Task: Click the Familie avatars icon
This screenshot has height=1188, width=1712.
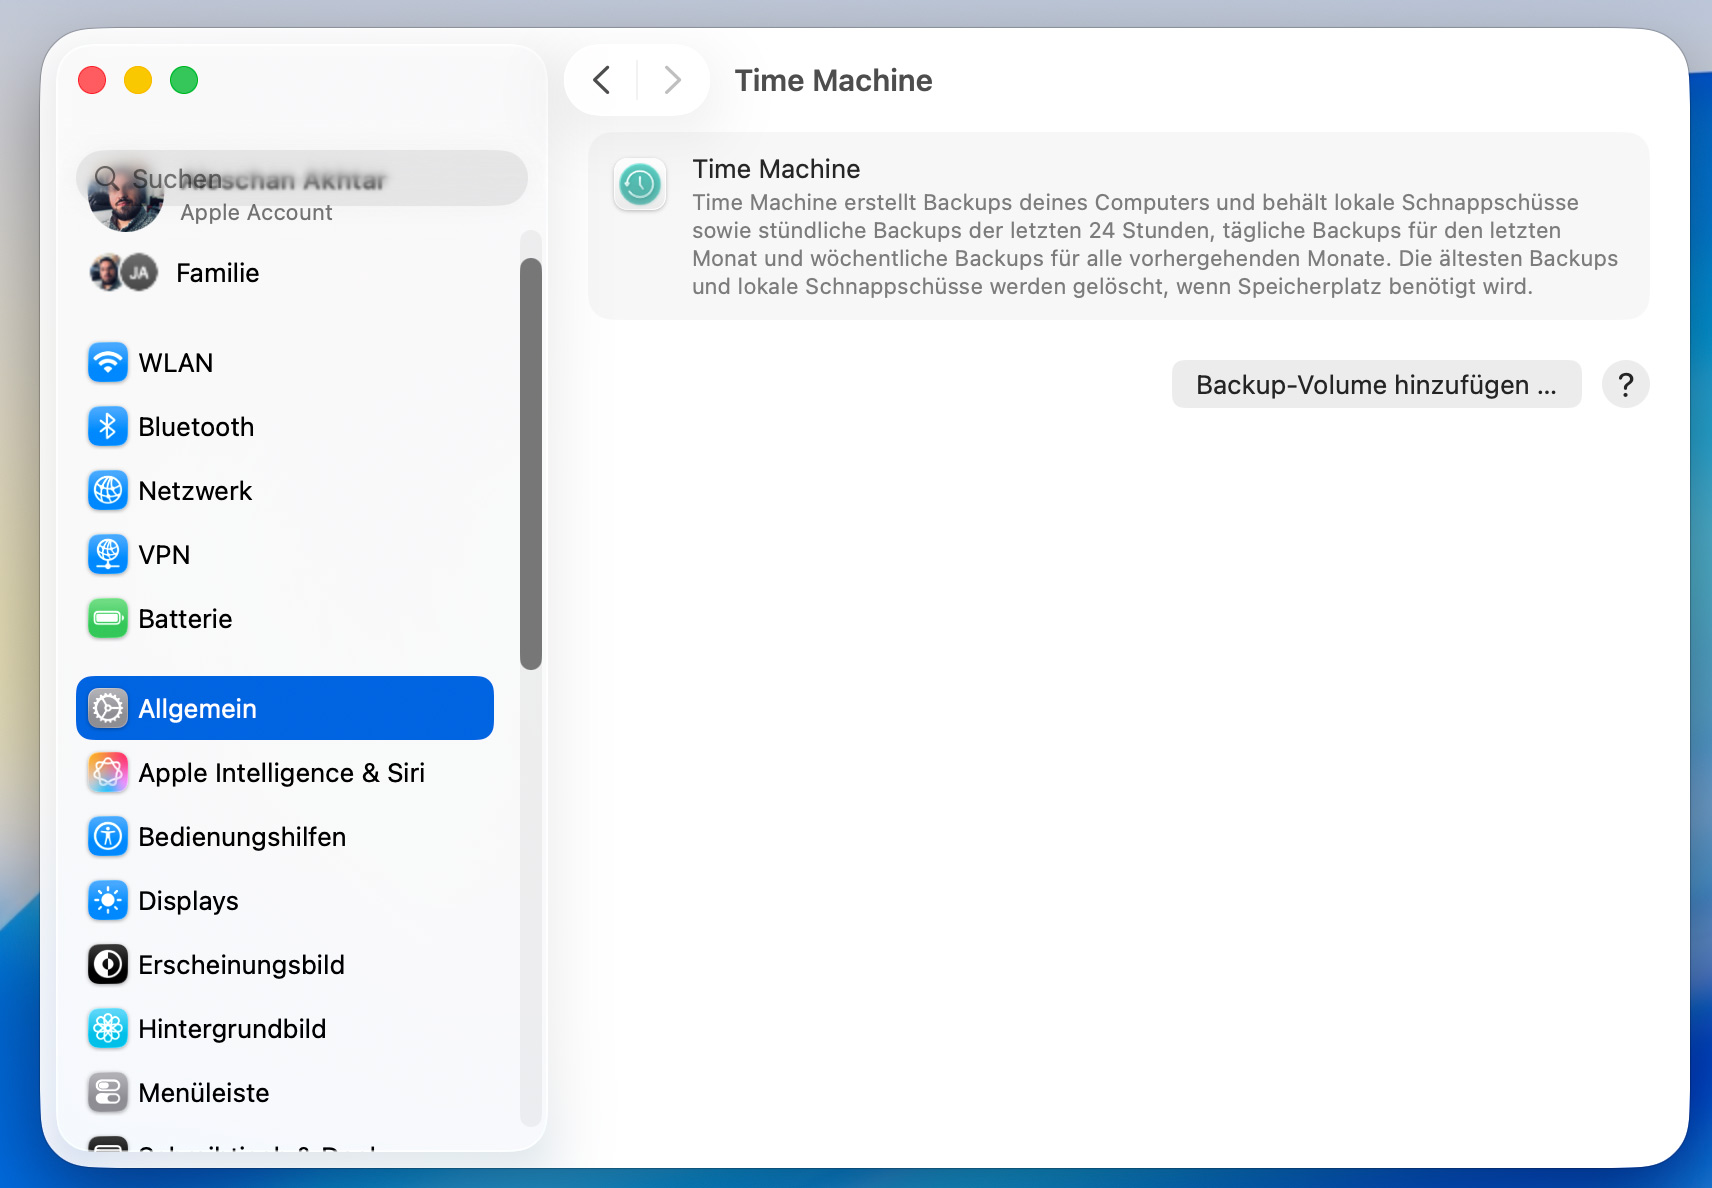Action: pyautogui.click(x=124, y=272)
